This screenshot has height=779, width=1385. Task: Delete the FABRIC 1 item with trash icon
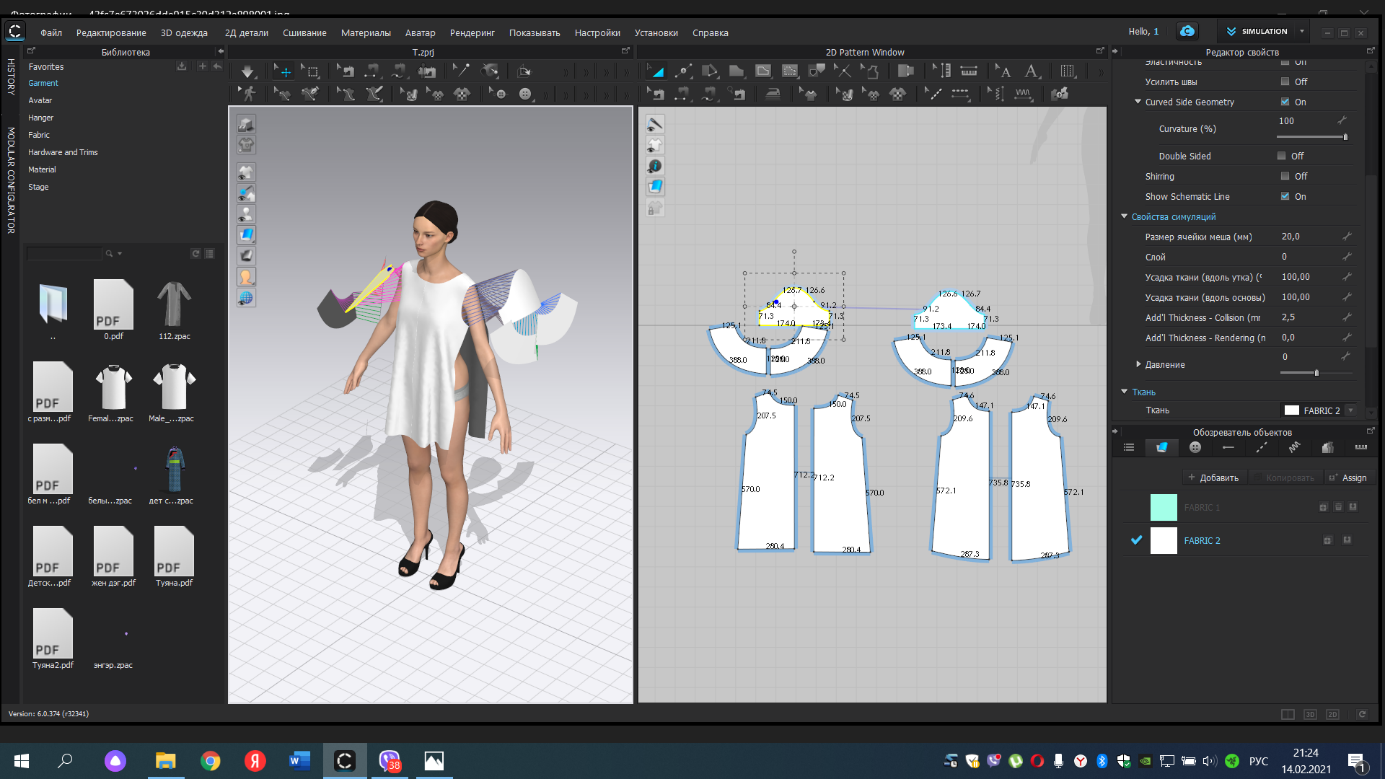tap(1338, 507)
